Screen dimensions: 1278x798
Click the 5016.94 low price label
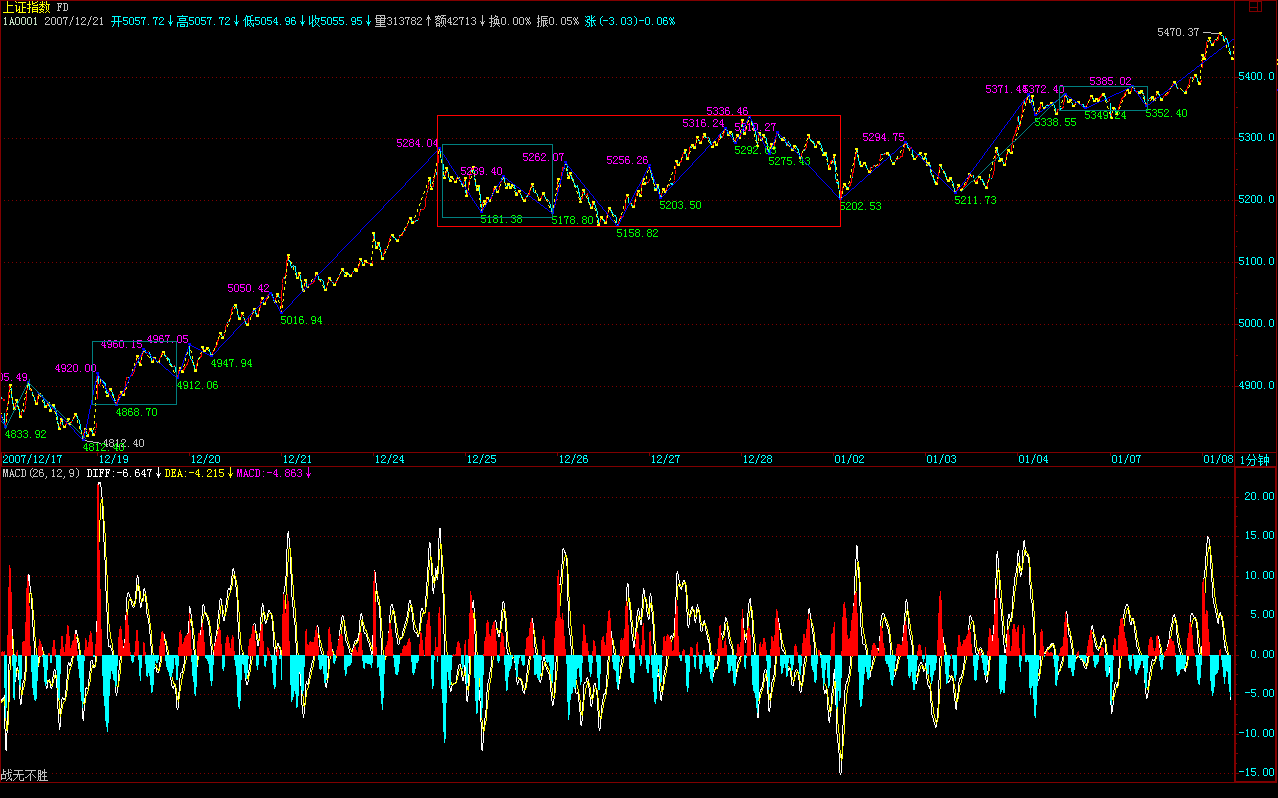click(x=301, y=320)
